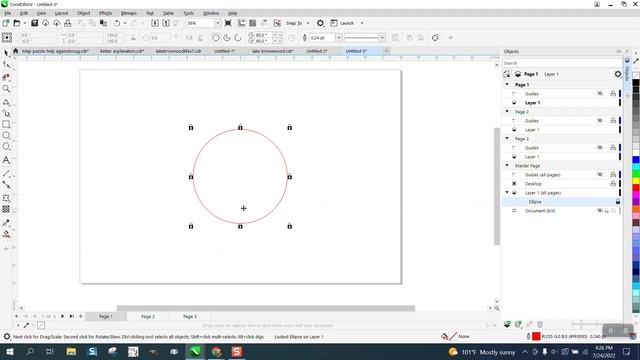Collapse Page 3 in Objects tree
This screenshot has height=360, width=640.
[x=507, y=138]
